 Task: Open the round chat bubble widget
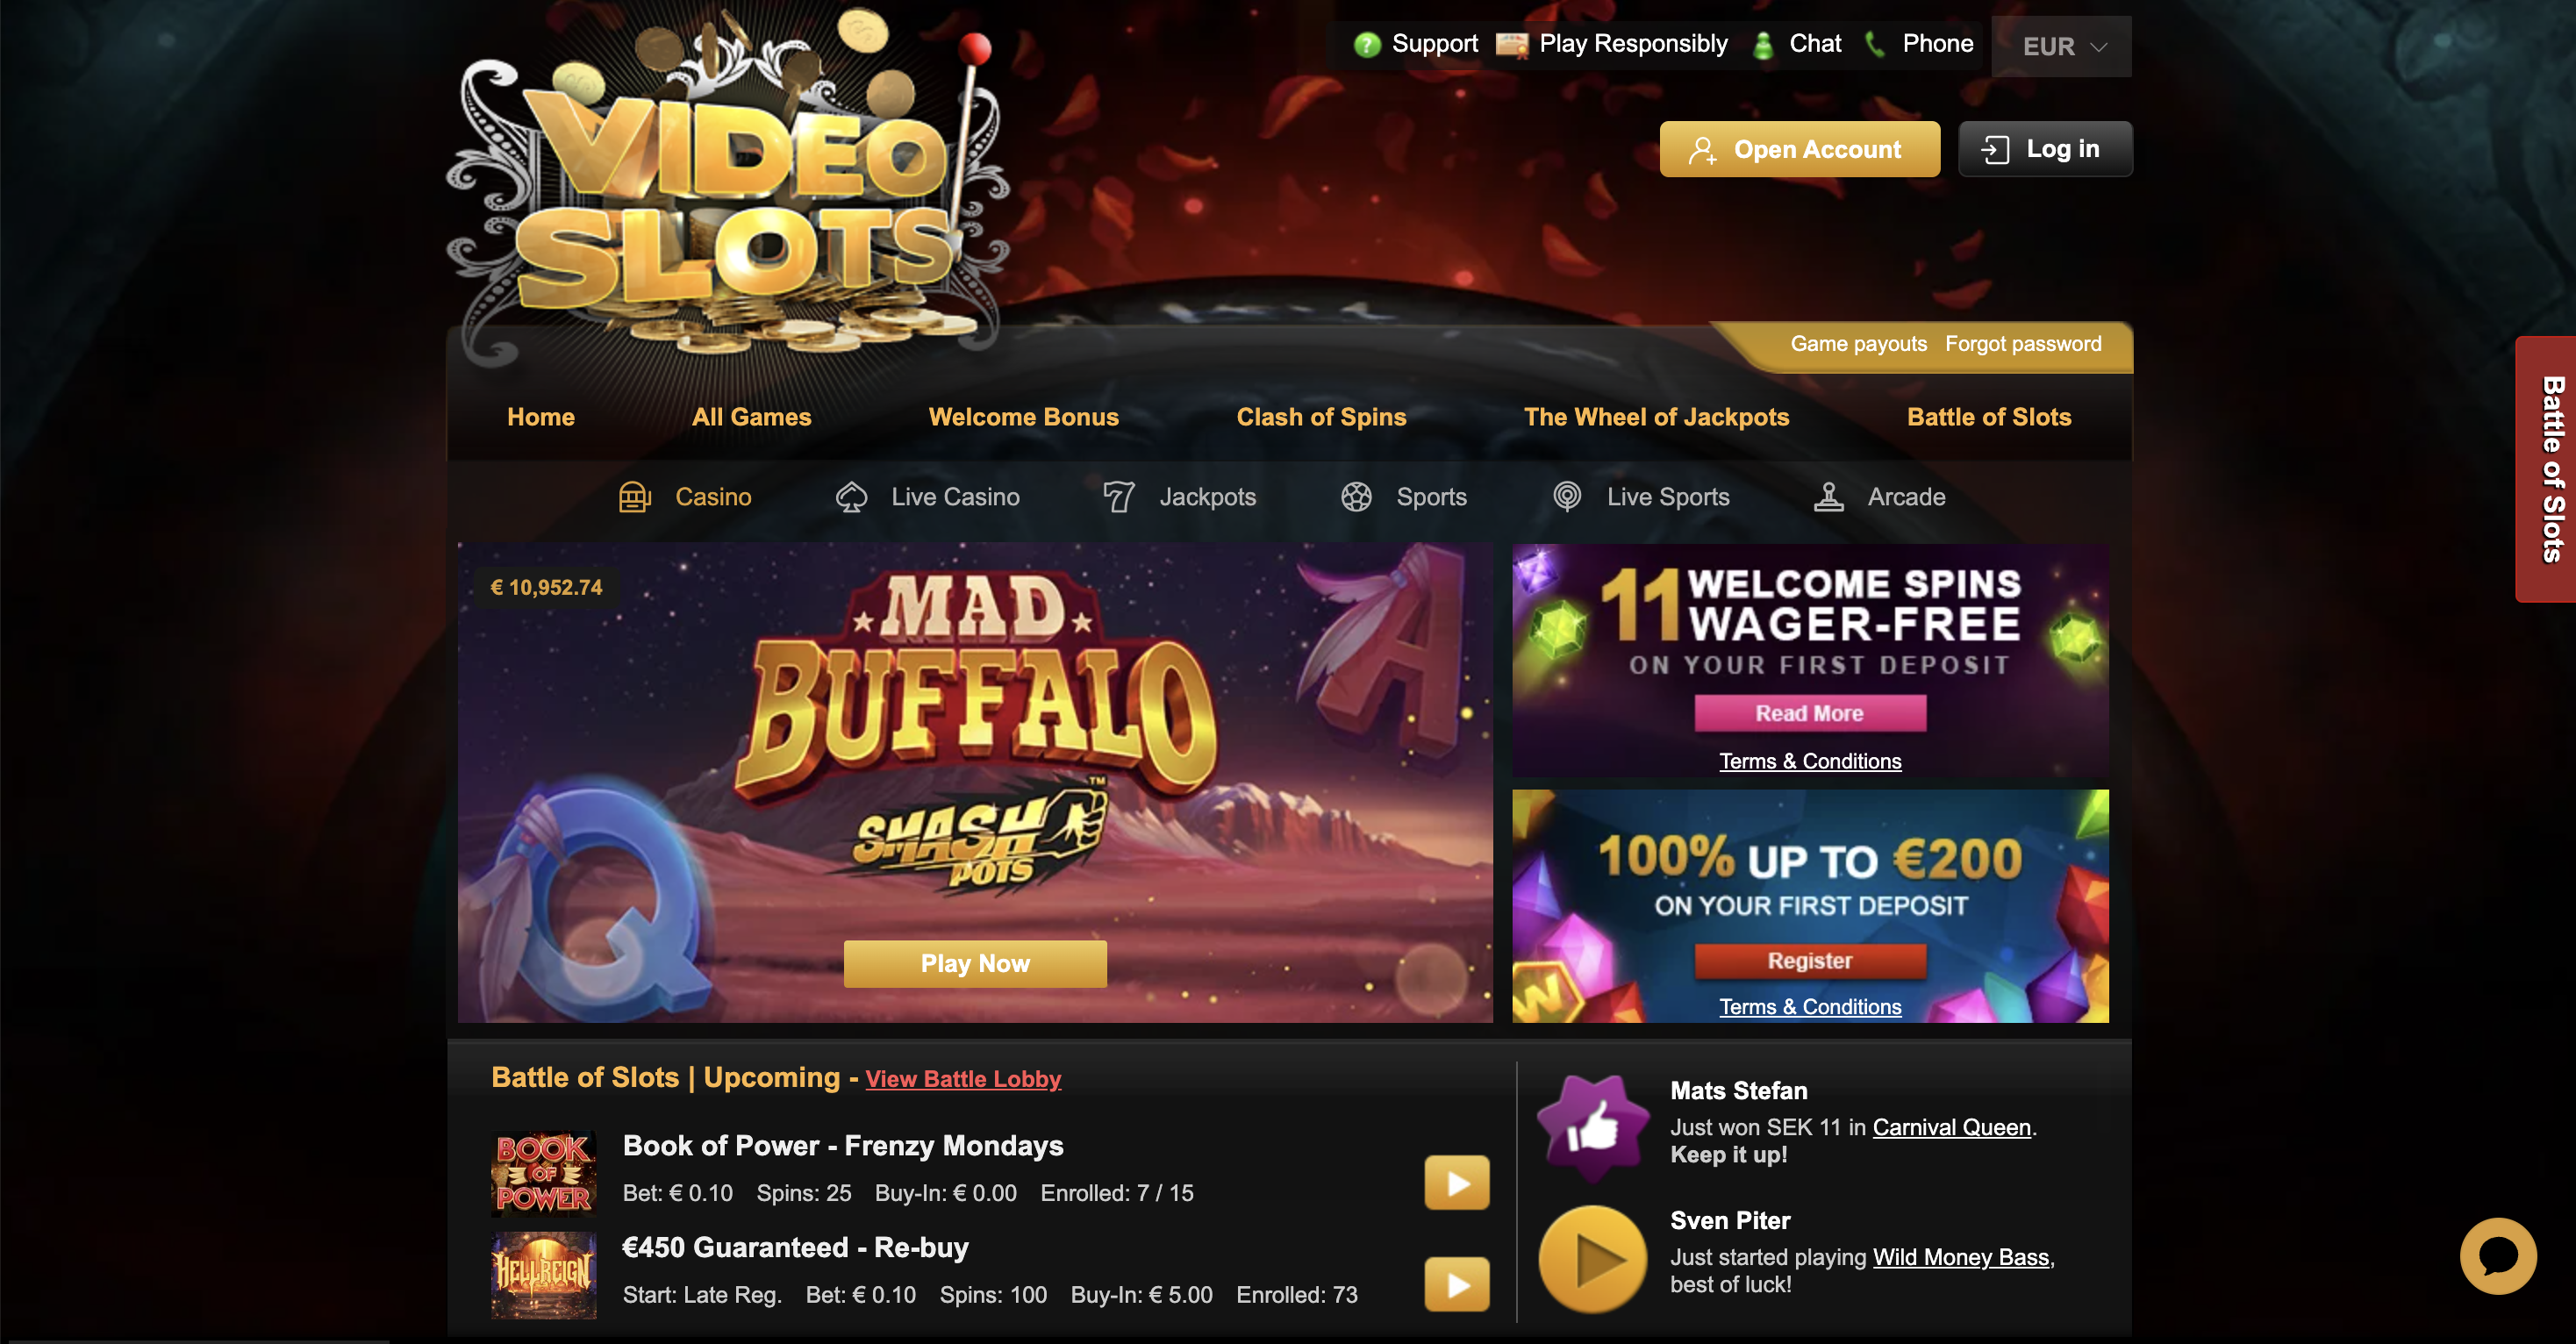pos(2497,1256)
